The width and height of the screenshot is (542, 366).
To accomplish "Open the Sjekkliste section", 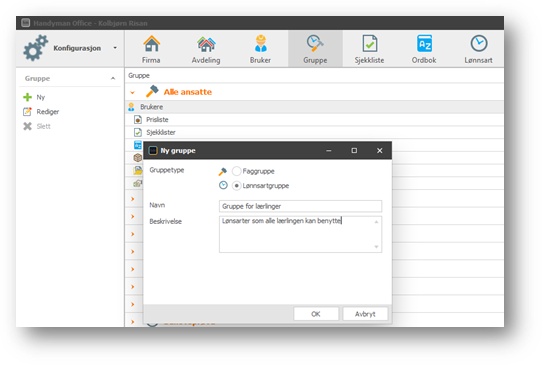I will tap(370, 49).
